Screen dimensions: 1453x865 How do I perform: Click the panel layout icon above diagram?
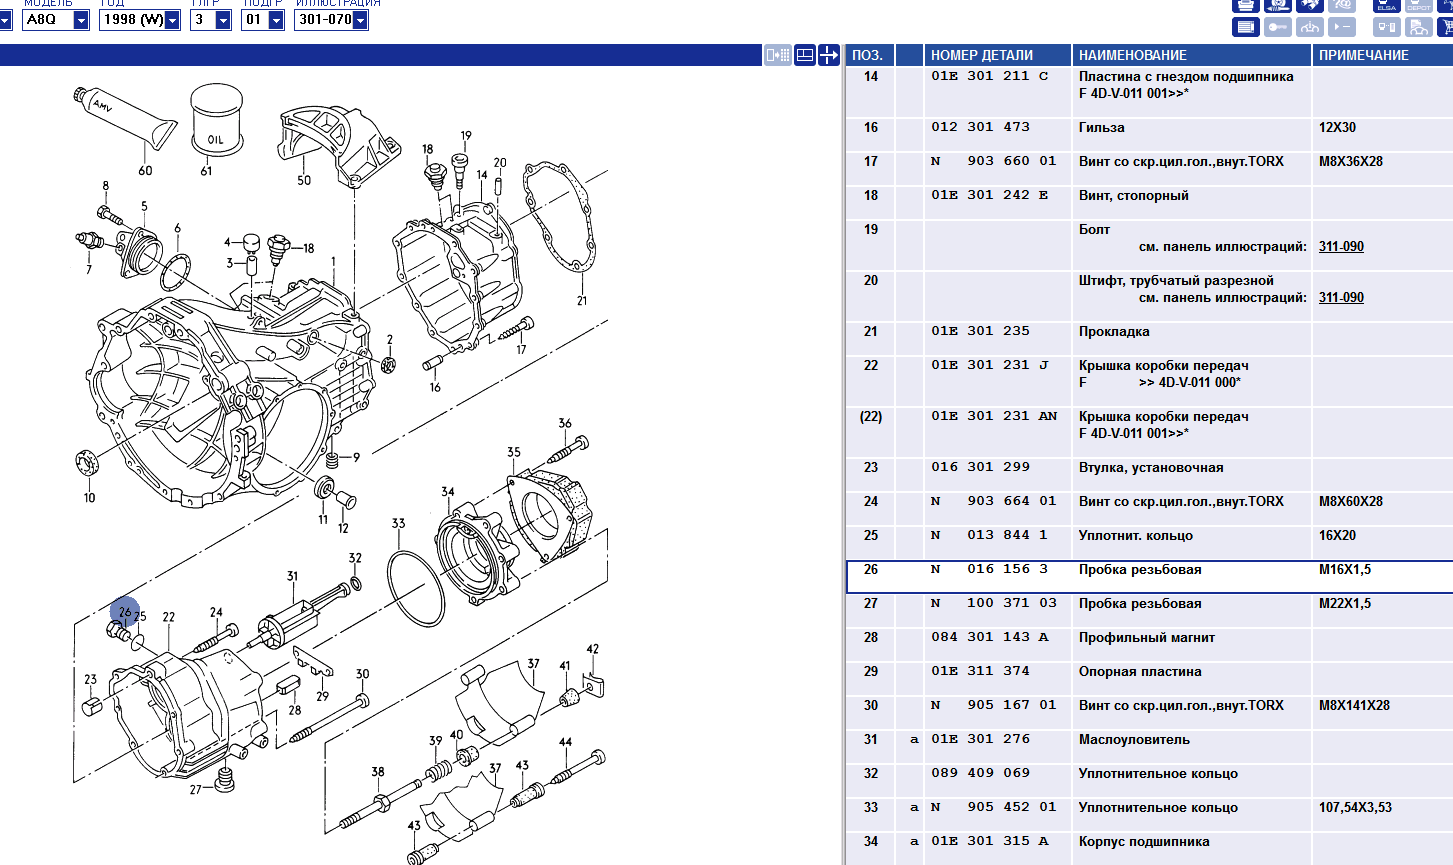pos(805,56)
